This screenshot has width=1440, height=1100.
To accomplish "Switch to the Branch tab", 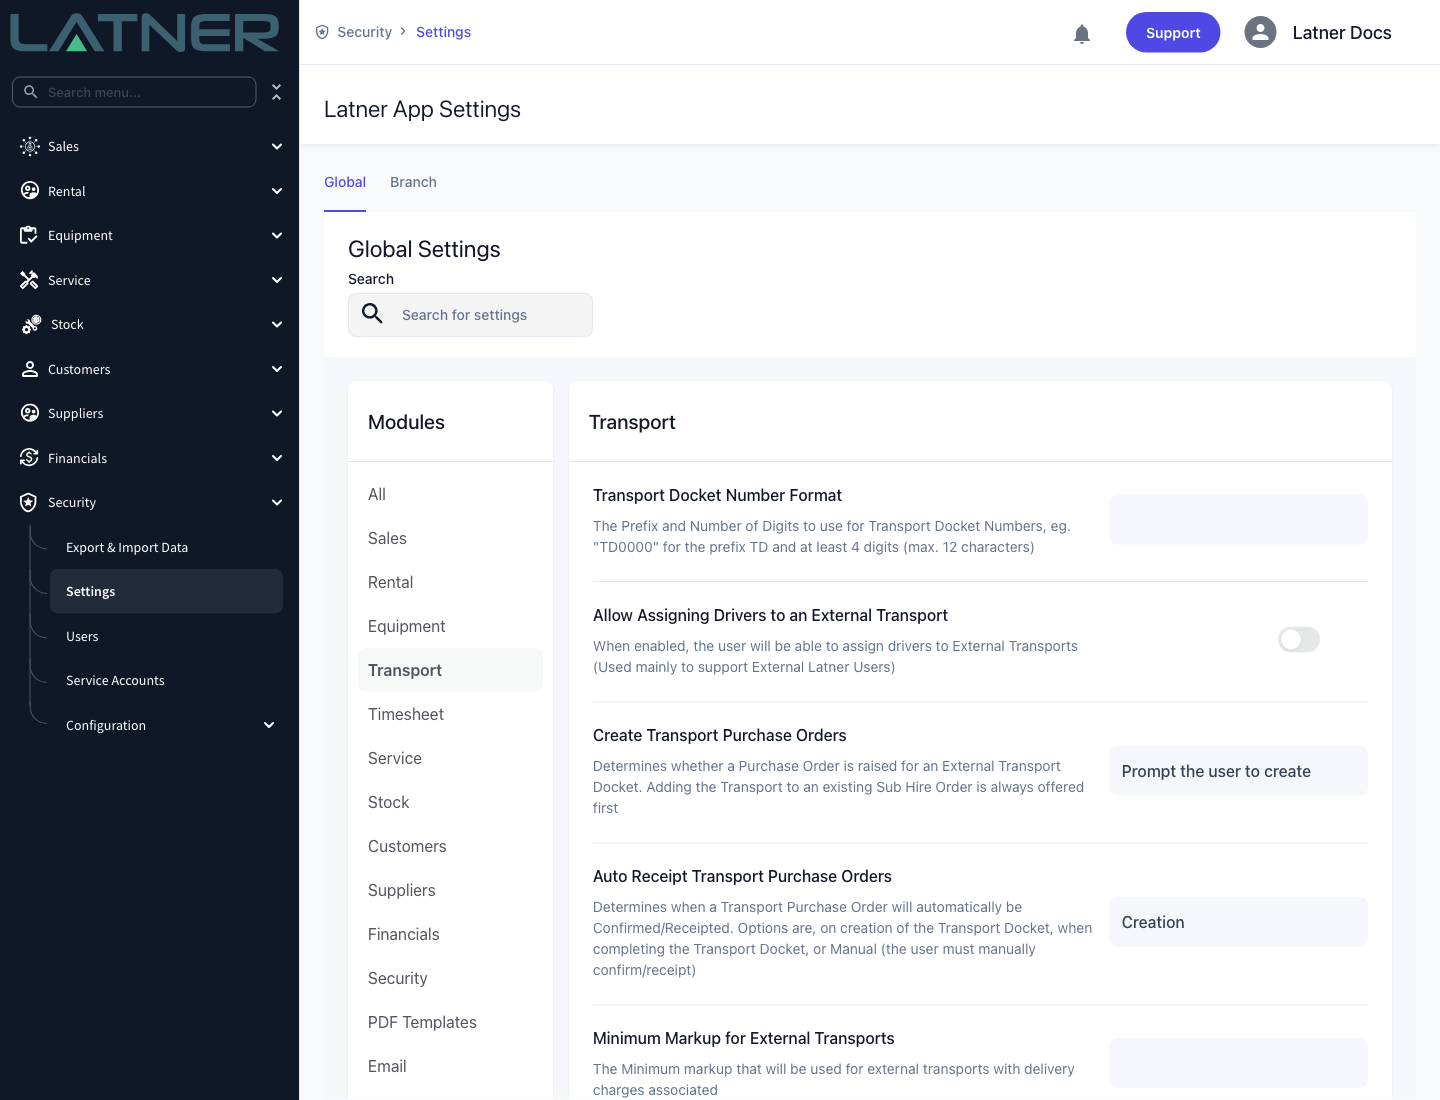I will [413, 182].
